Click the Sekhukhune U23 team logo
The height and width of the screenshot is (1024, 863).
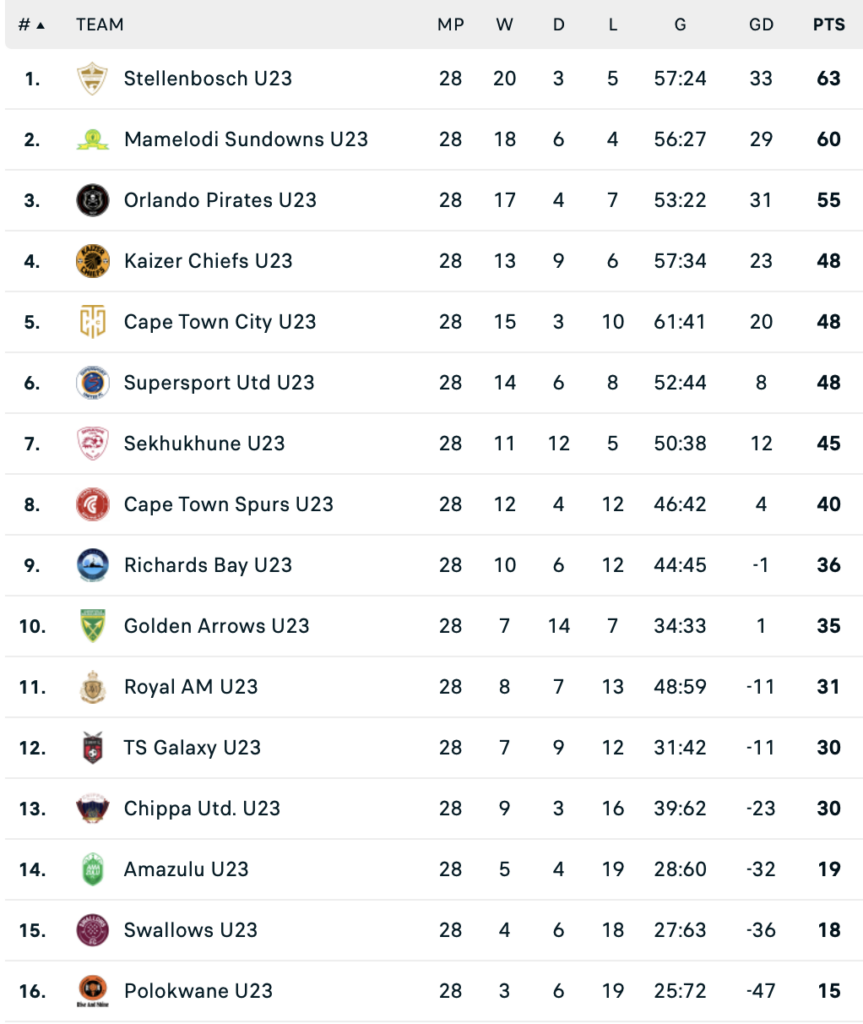tap(92, 443)
